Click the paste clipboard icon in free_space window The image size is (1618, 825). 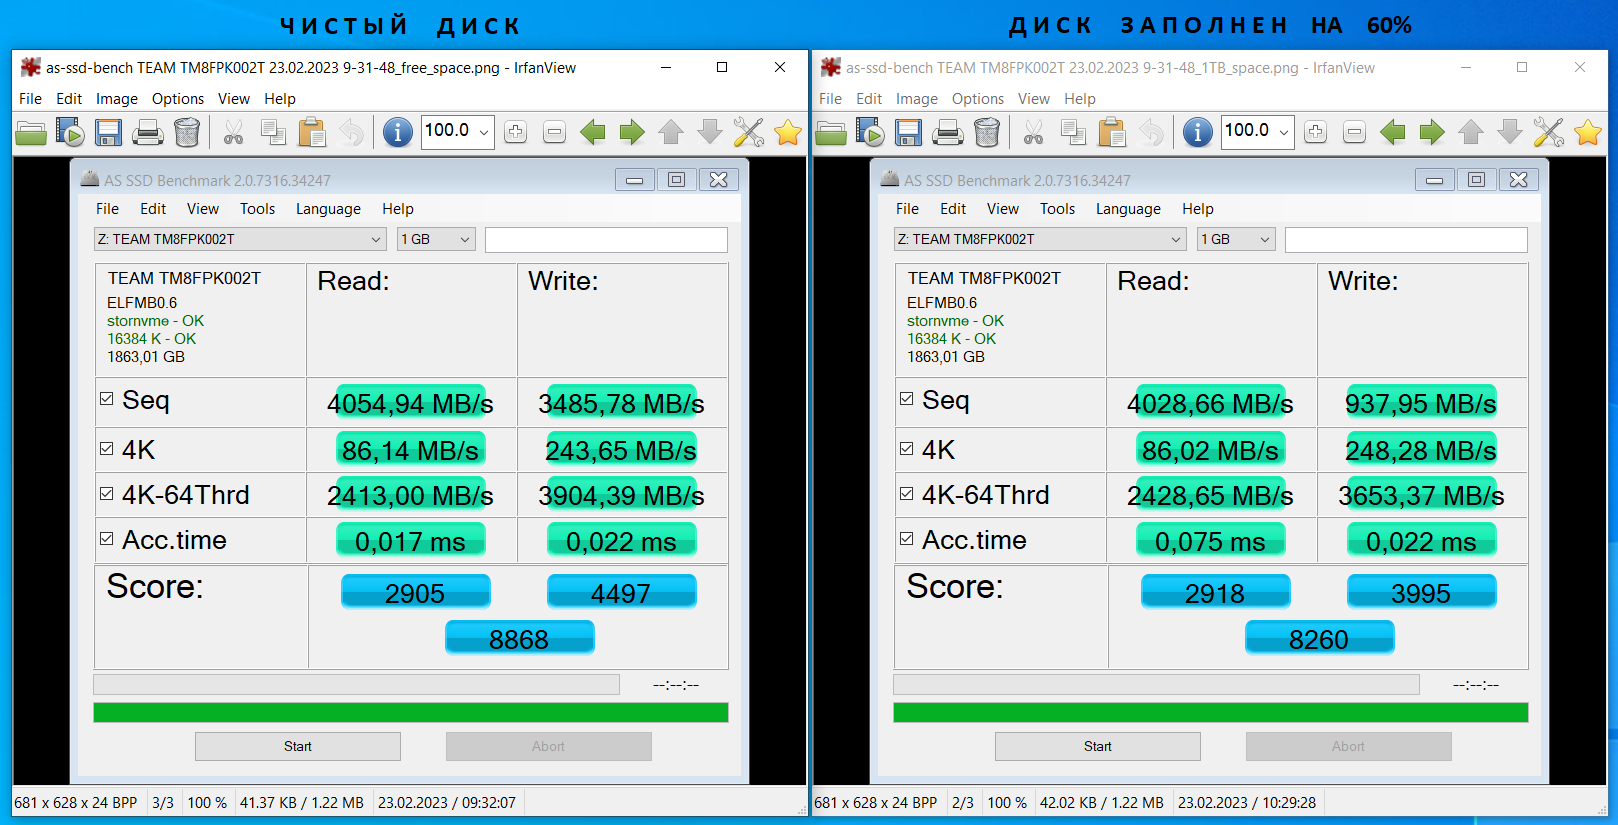pyautogui.click(x=312, y=132)
